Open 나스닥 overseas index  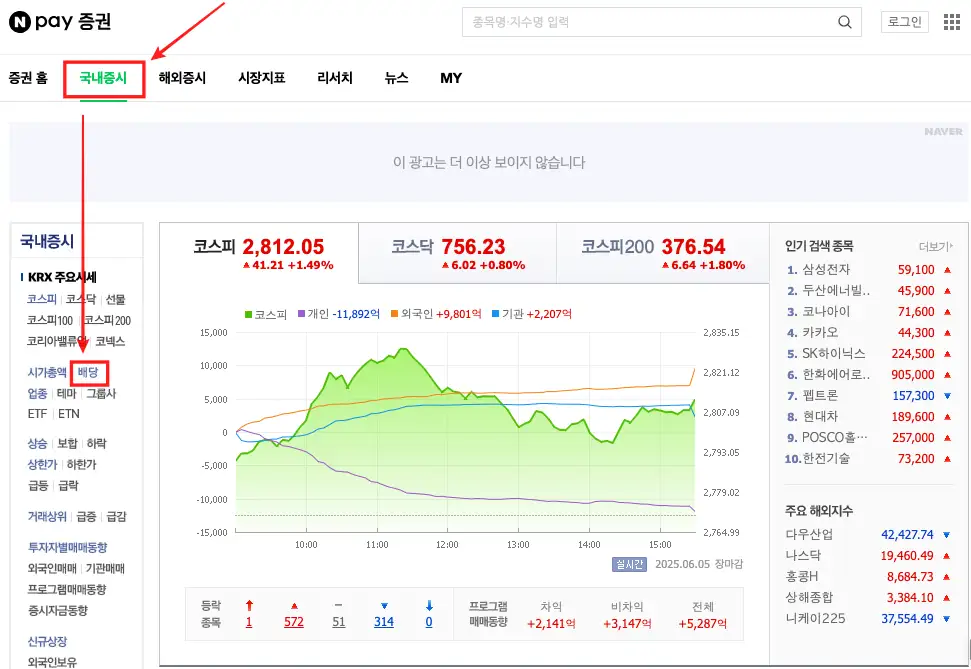pos(803,556)
